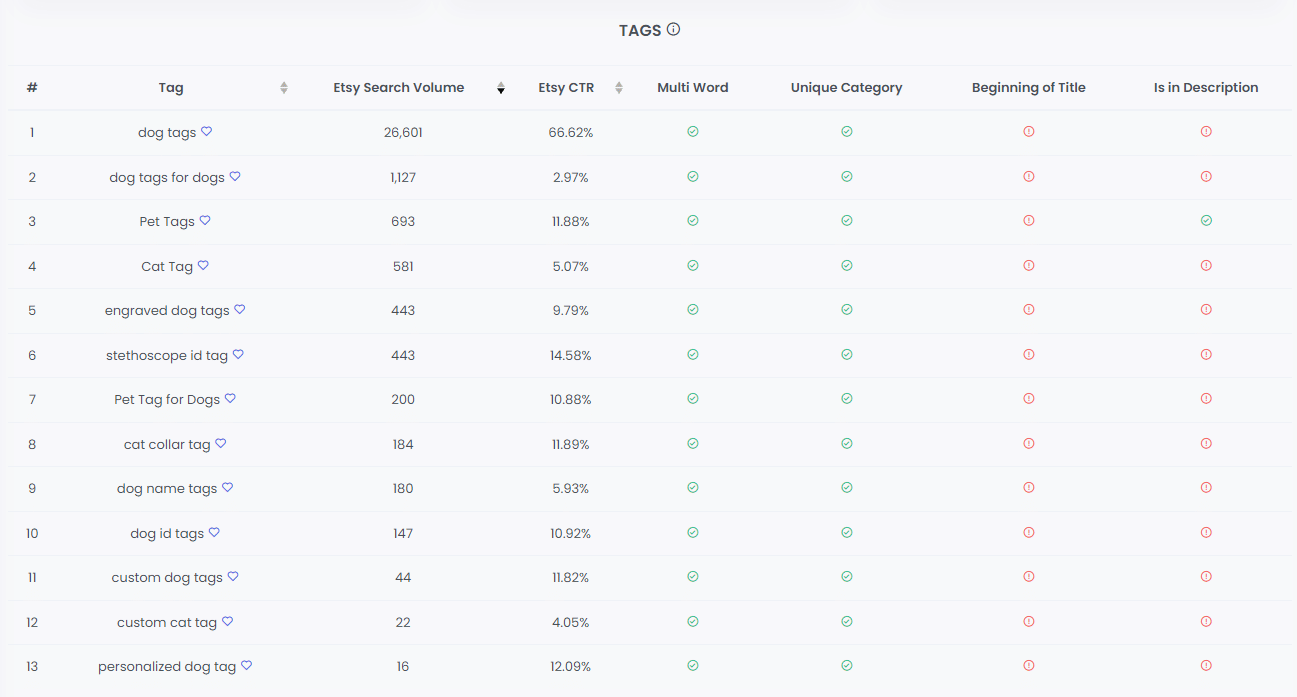Click the # column header

32,88
